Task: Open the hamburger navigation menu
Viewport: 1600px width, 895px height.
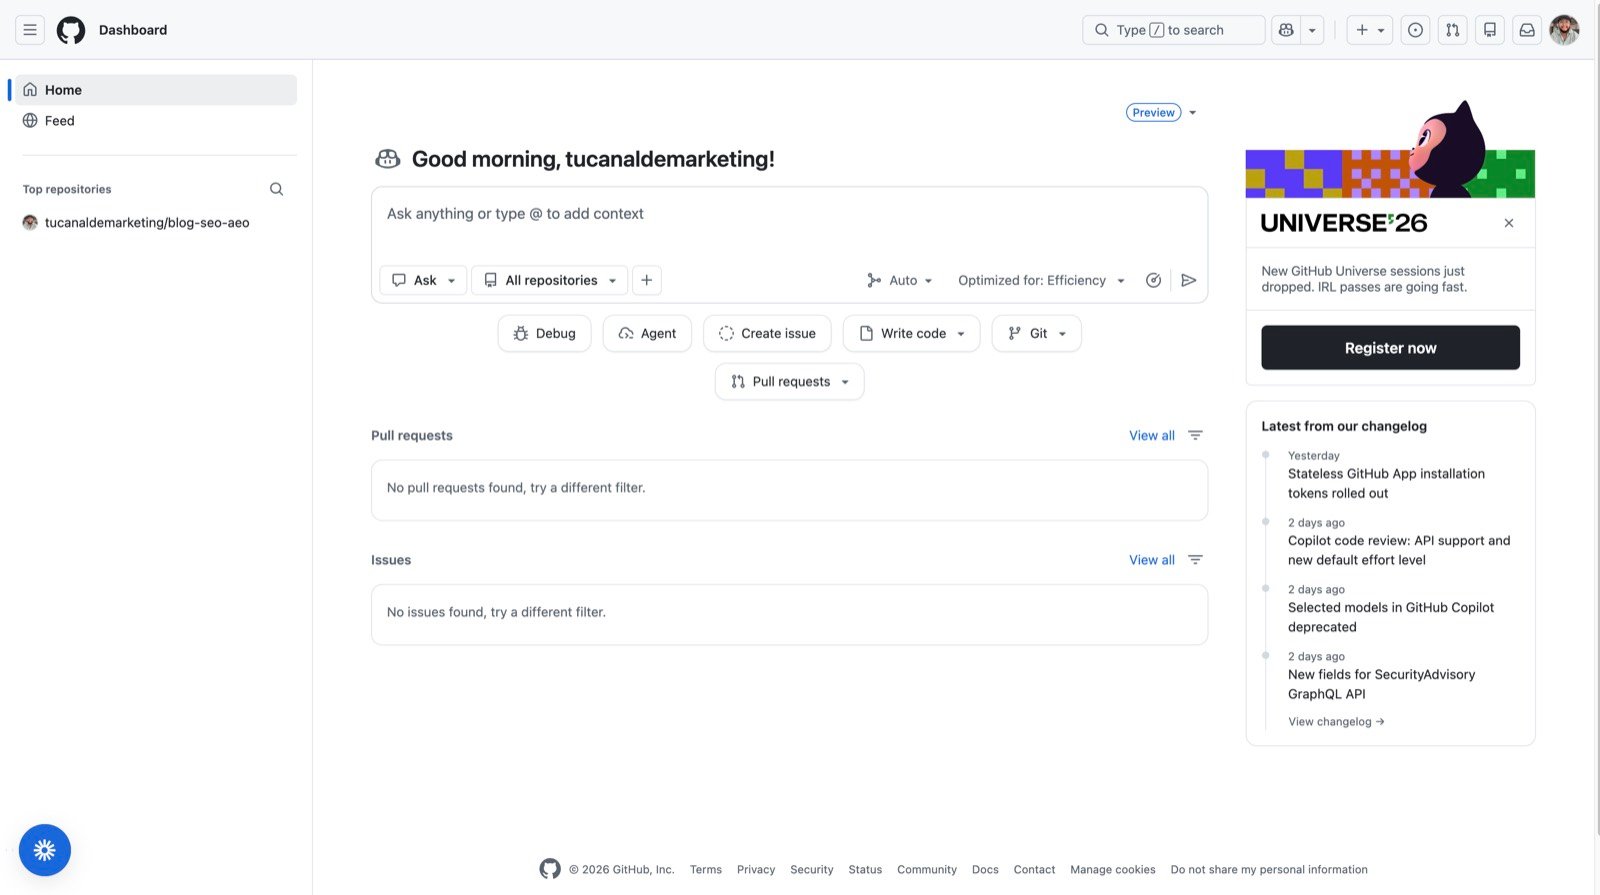Action: 30,30
